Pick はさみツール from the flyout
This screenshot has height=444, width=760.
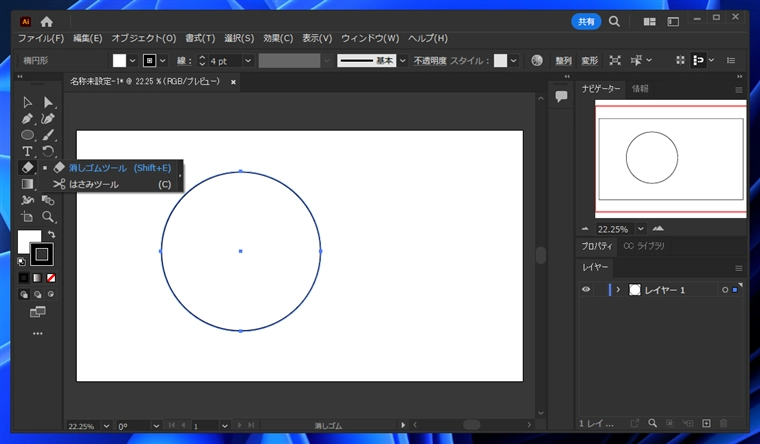point(93,184)
